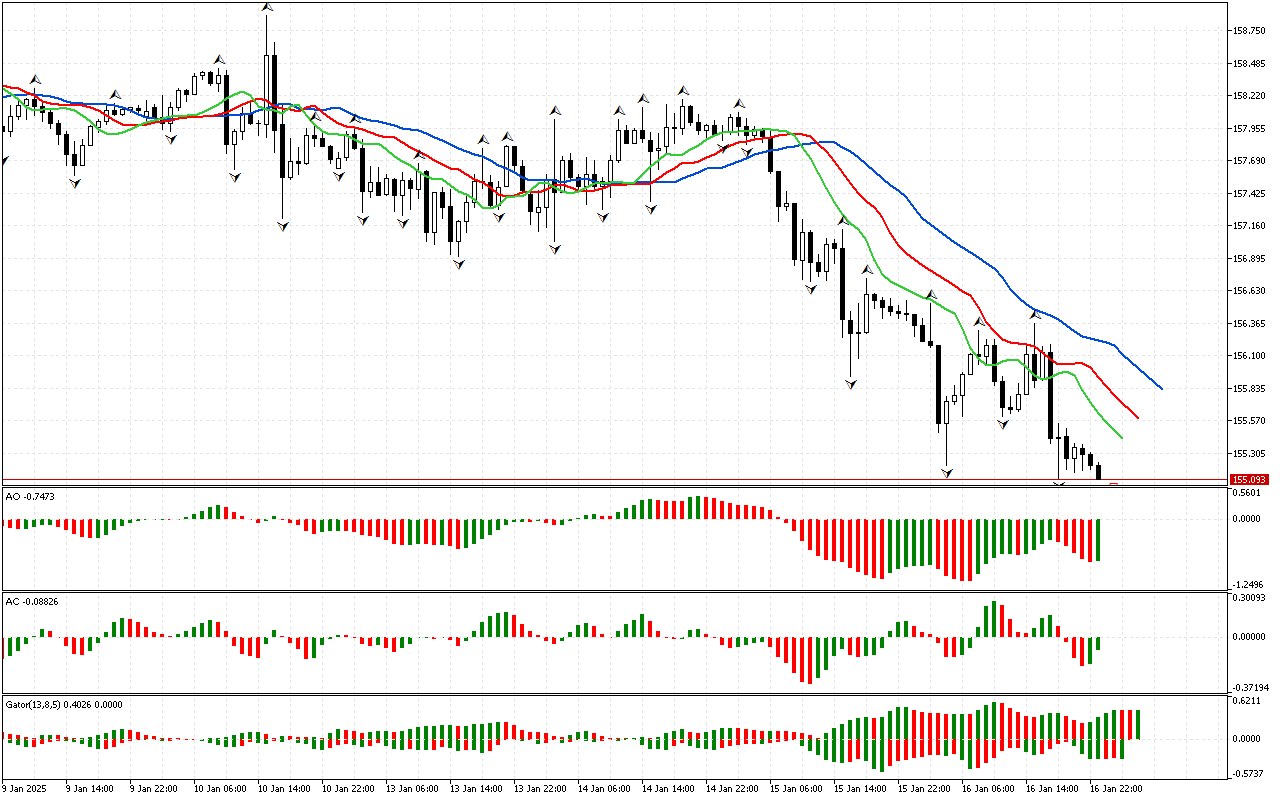Screen dimensions: 1280x800
Task: Click the 13 Jan 06:00 time label
Action: pyautogui.click(x=411, y=788)
